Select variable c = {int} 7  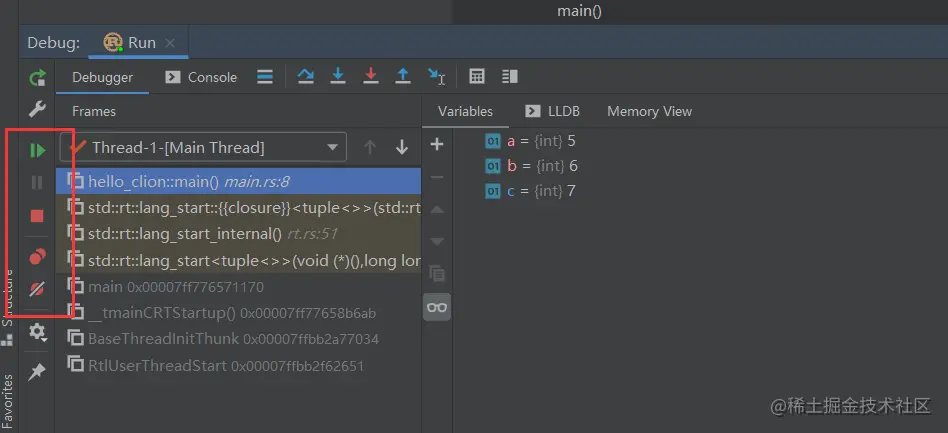(x=530, y=191)
